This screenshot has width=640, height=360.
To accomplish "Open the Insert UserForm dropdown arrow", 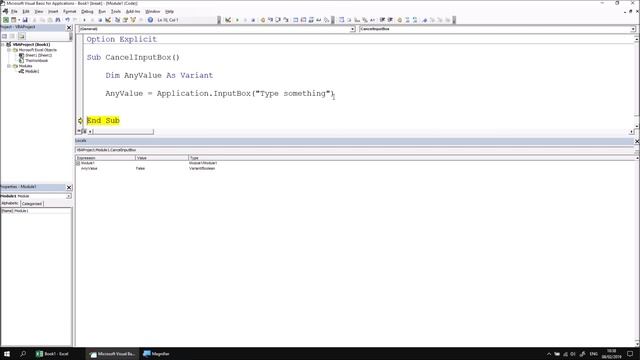I will [19, 20].
